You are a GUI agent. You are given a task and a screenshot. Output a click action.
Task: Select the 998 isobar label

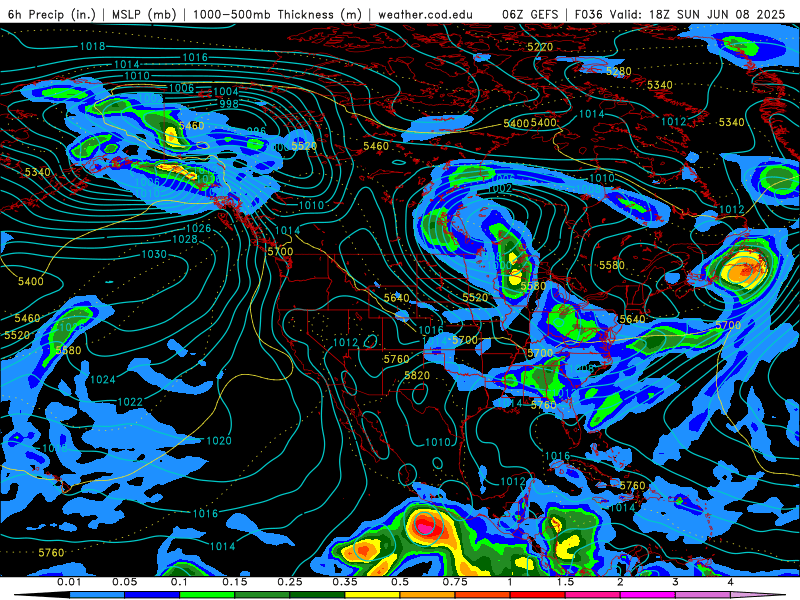[x=229, y=104]
